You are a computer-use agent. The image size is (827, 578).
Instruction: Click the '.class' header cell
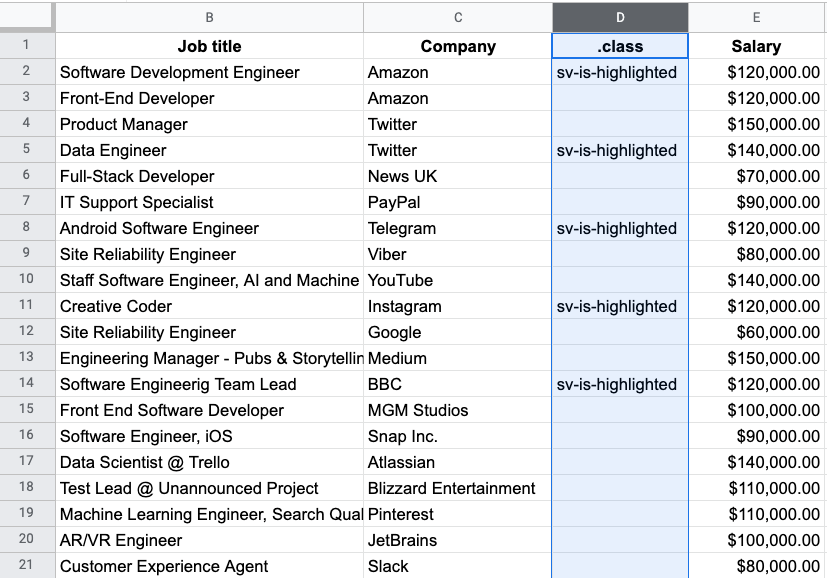click(x=619, y=46)
